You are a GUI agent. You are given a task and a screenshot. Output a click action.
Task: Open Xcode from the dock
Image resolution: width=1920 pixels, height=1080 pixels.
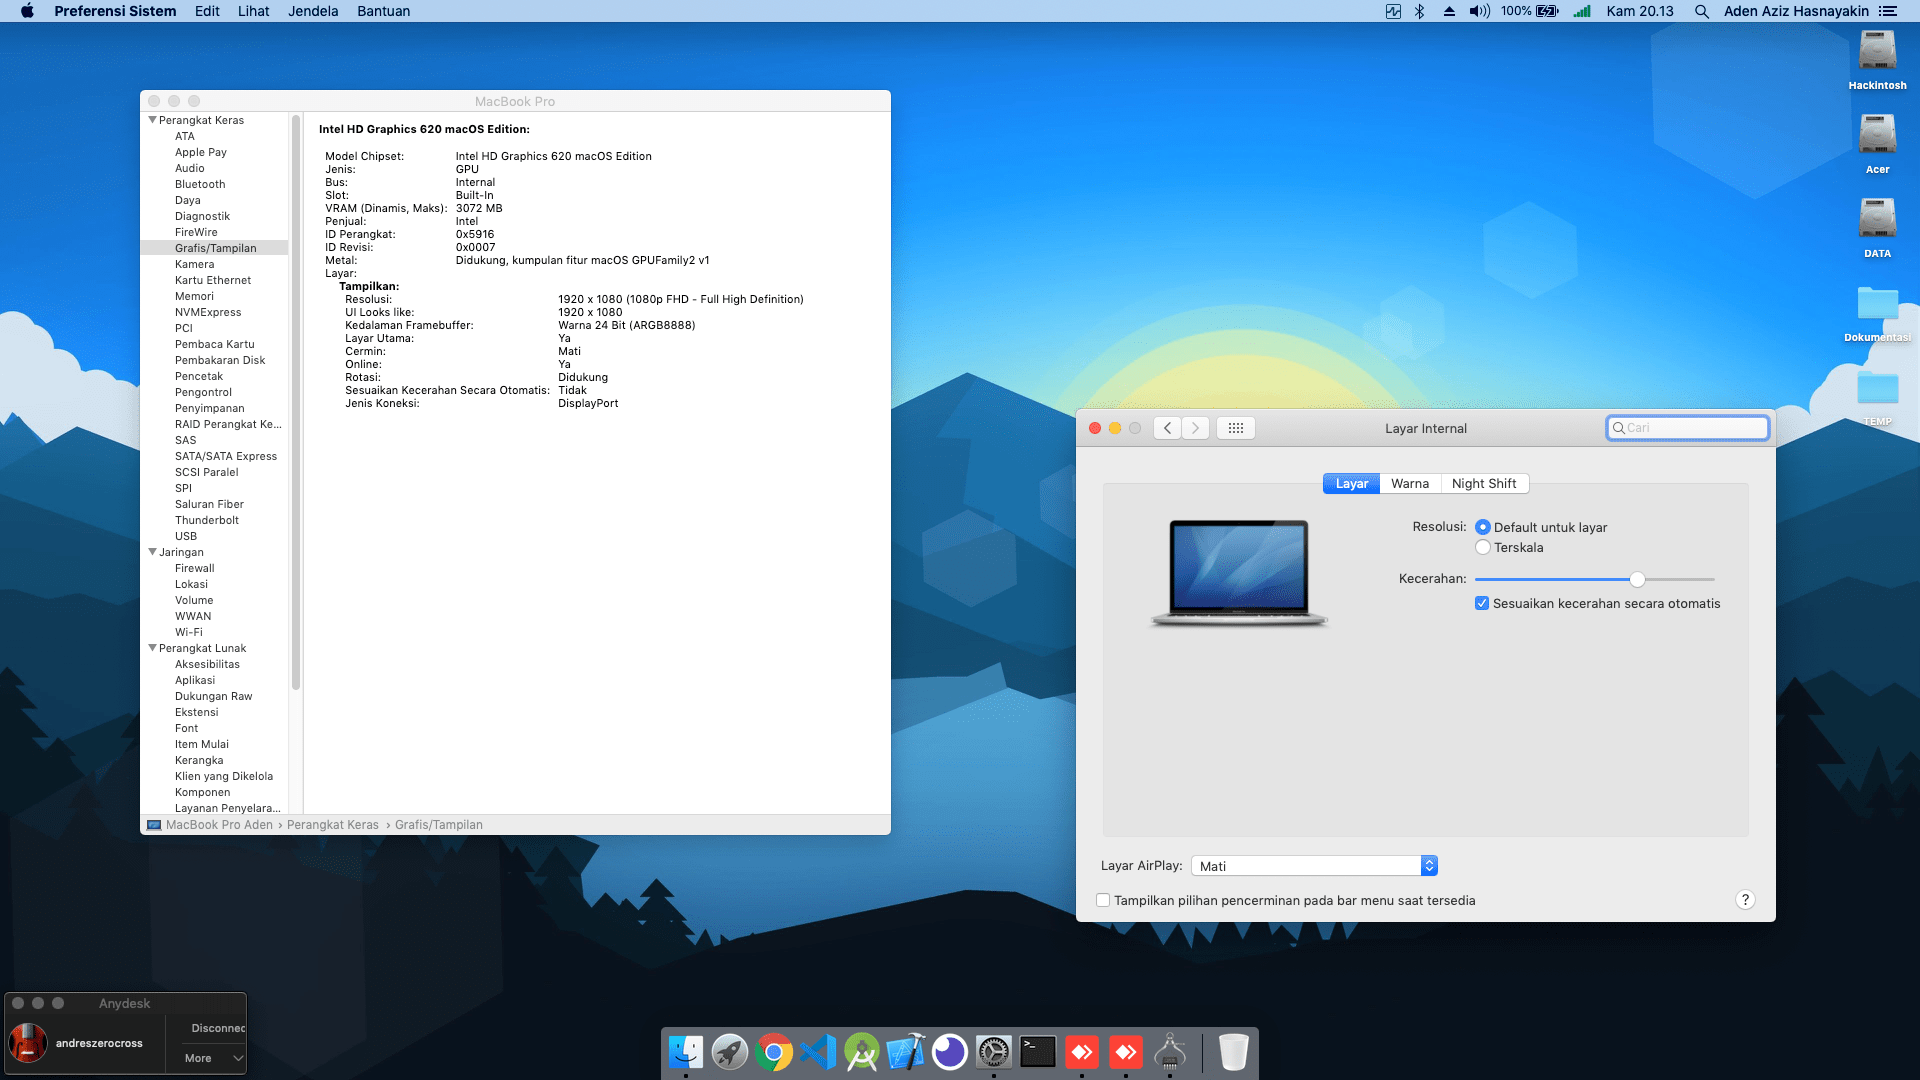coord(906,1052)
